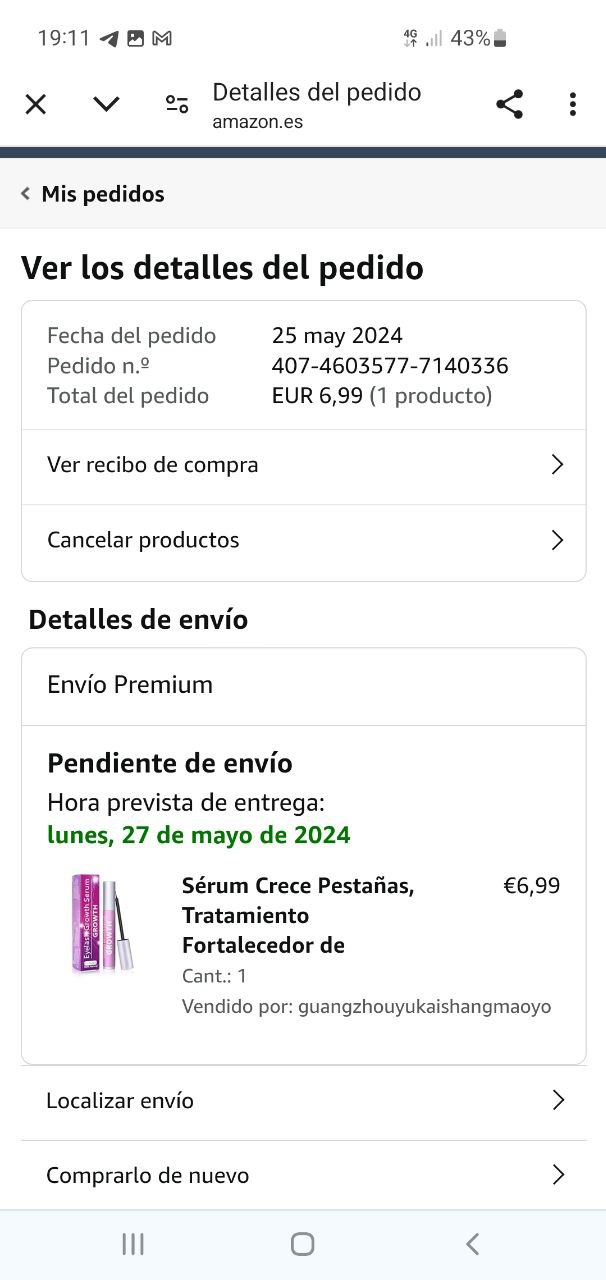This screenshot has width=606, height=1280.
Task: Open Localizar envío tracking
Action: (x=120, y=1101)
